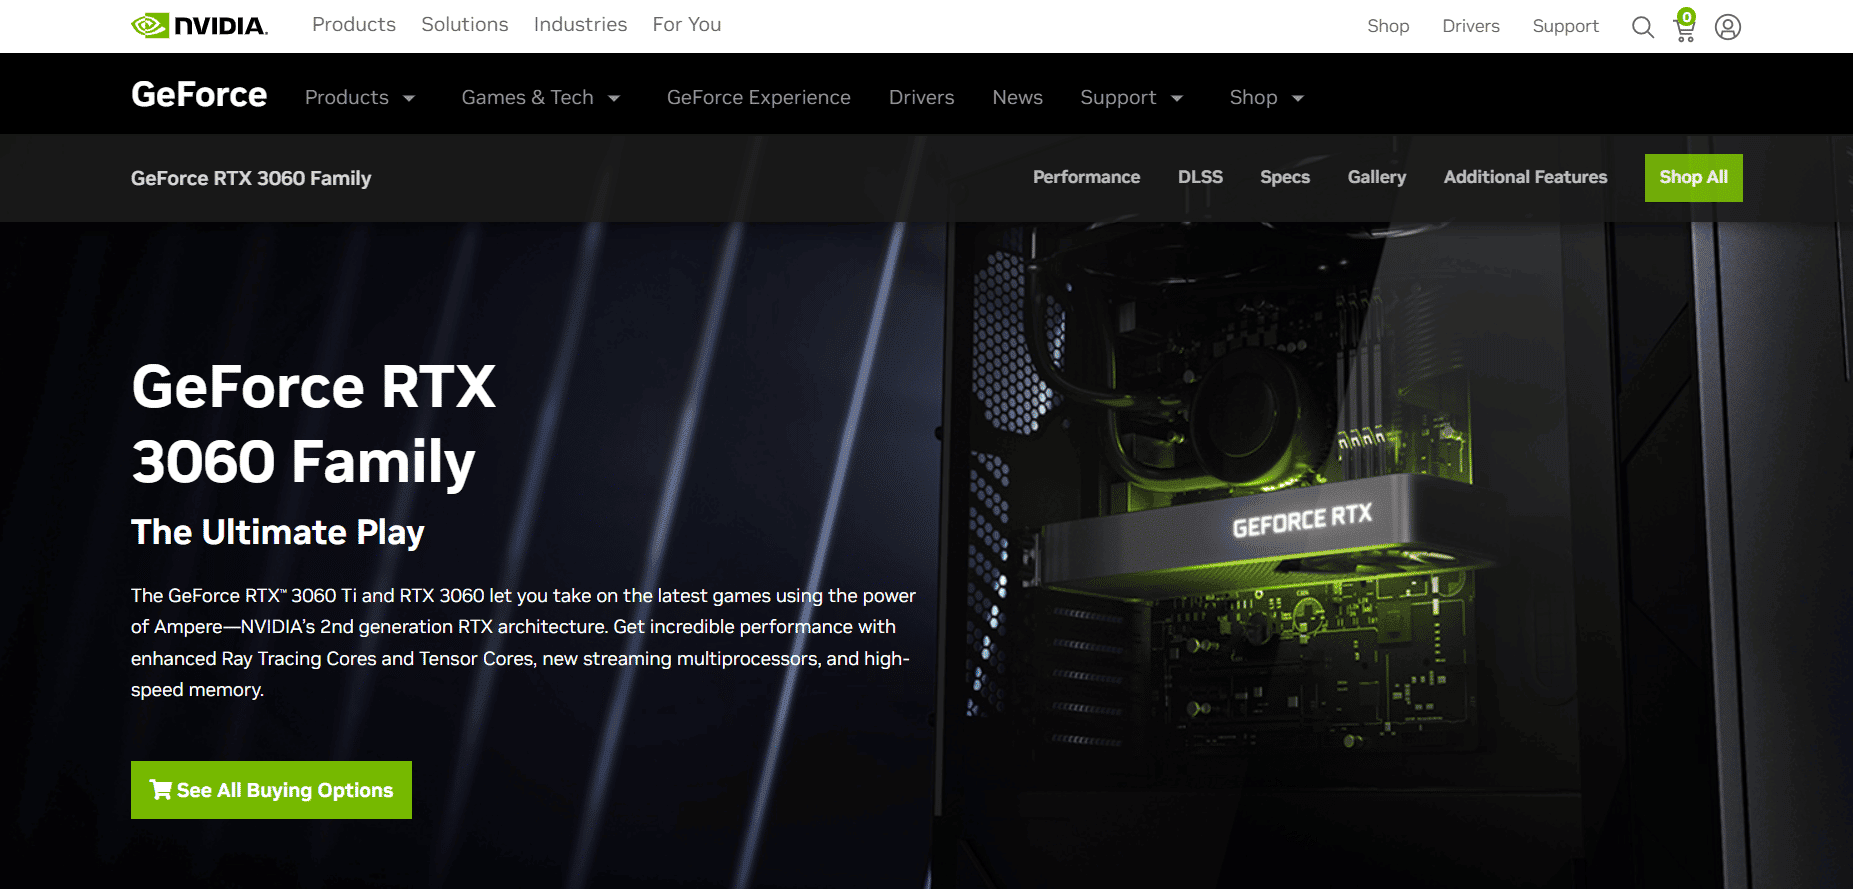Open the search magnifier icon

1643,27
